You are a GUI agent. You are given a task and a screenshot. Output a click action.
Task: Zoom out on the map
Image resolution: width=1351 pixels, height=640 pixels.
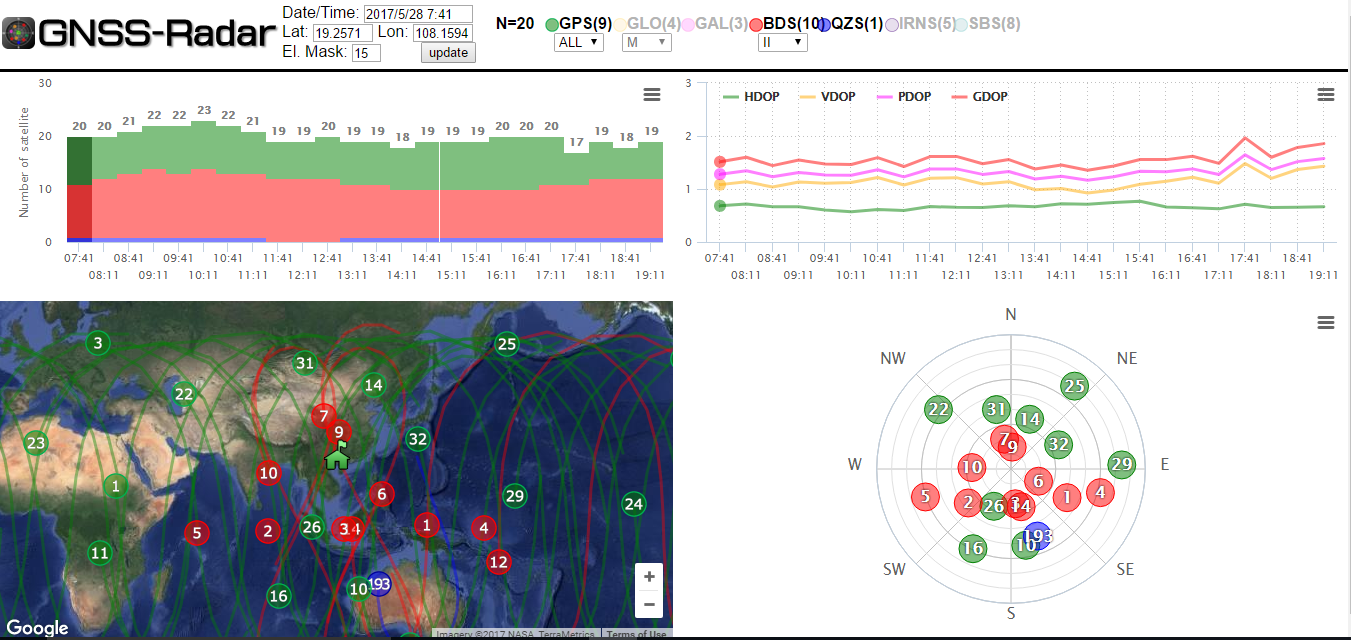tap(649, 604)
